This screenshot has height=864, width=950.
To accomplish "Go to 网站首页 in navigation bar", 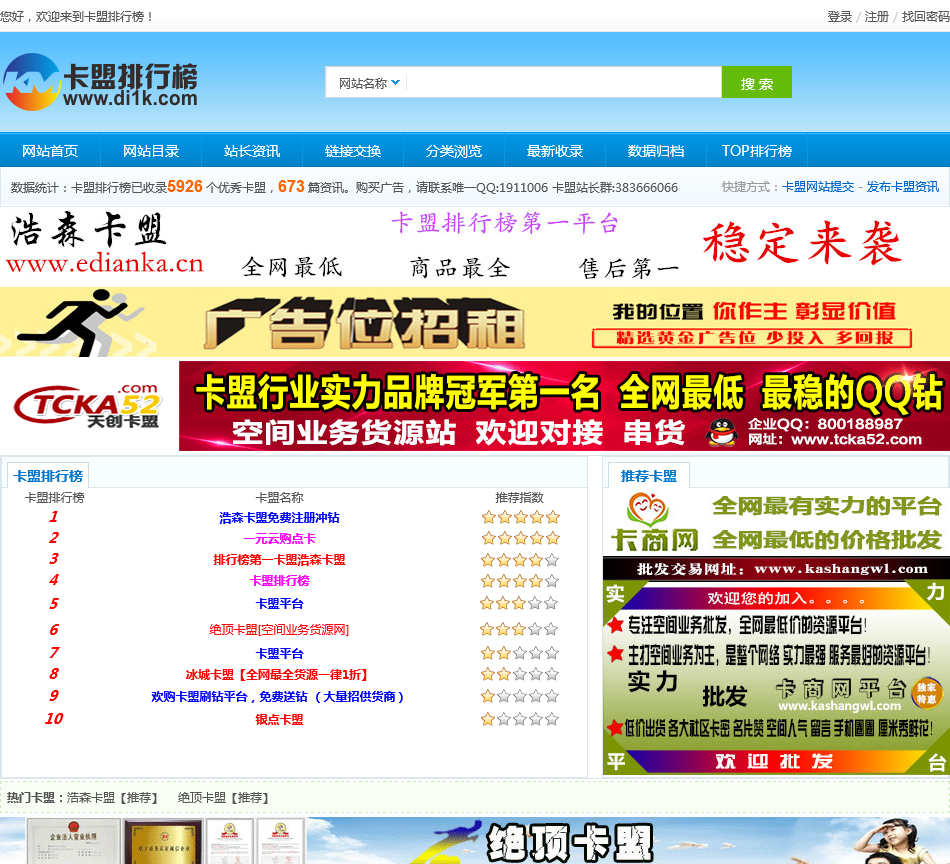I will click(50, 151).
